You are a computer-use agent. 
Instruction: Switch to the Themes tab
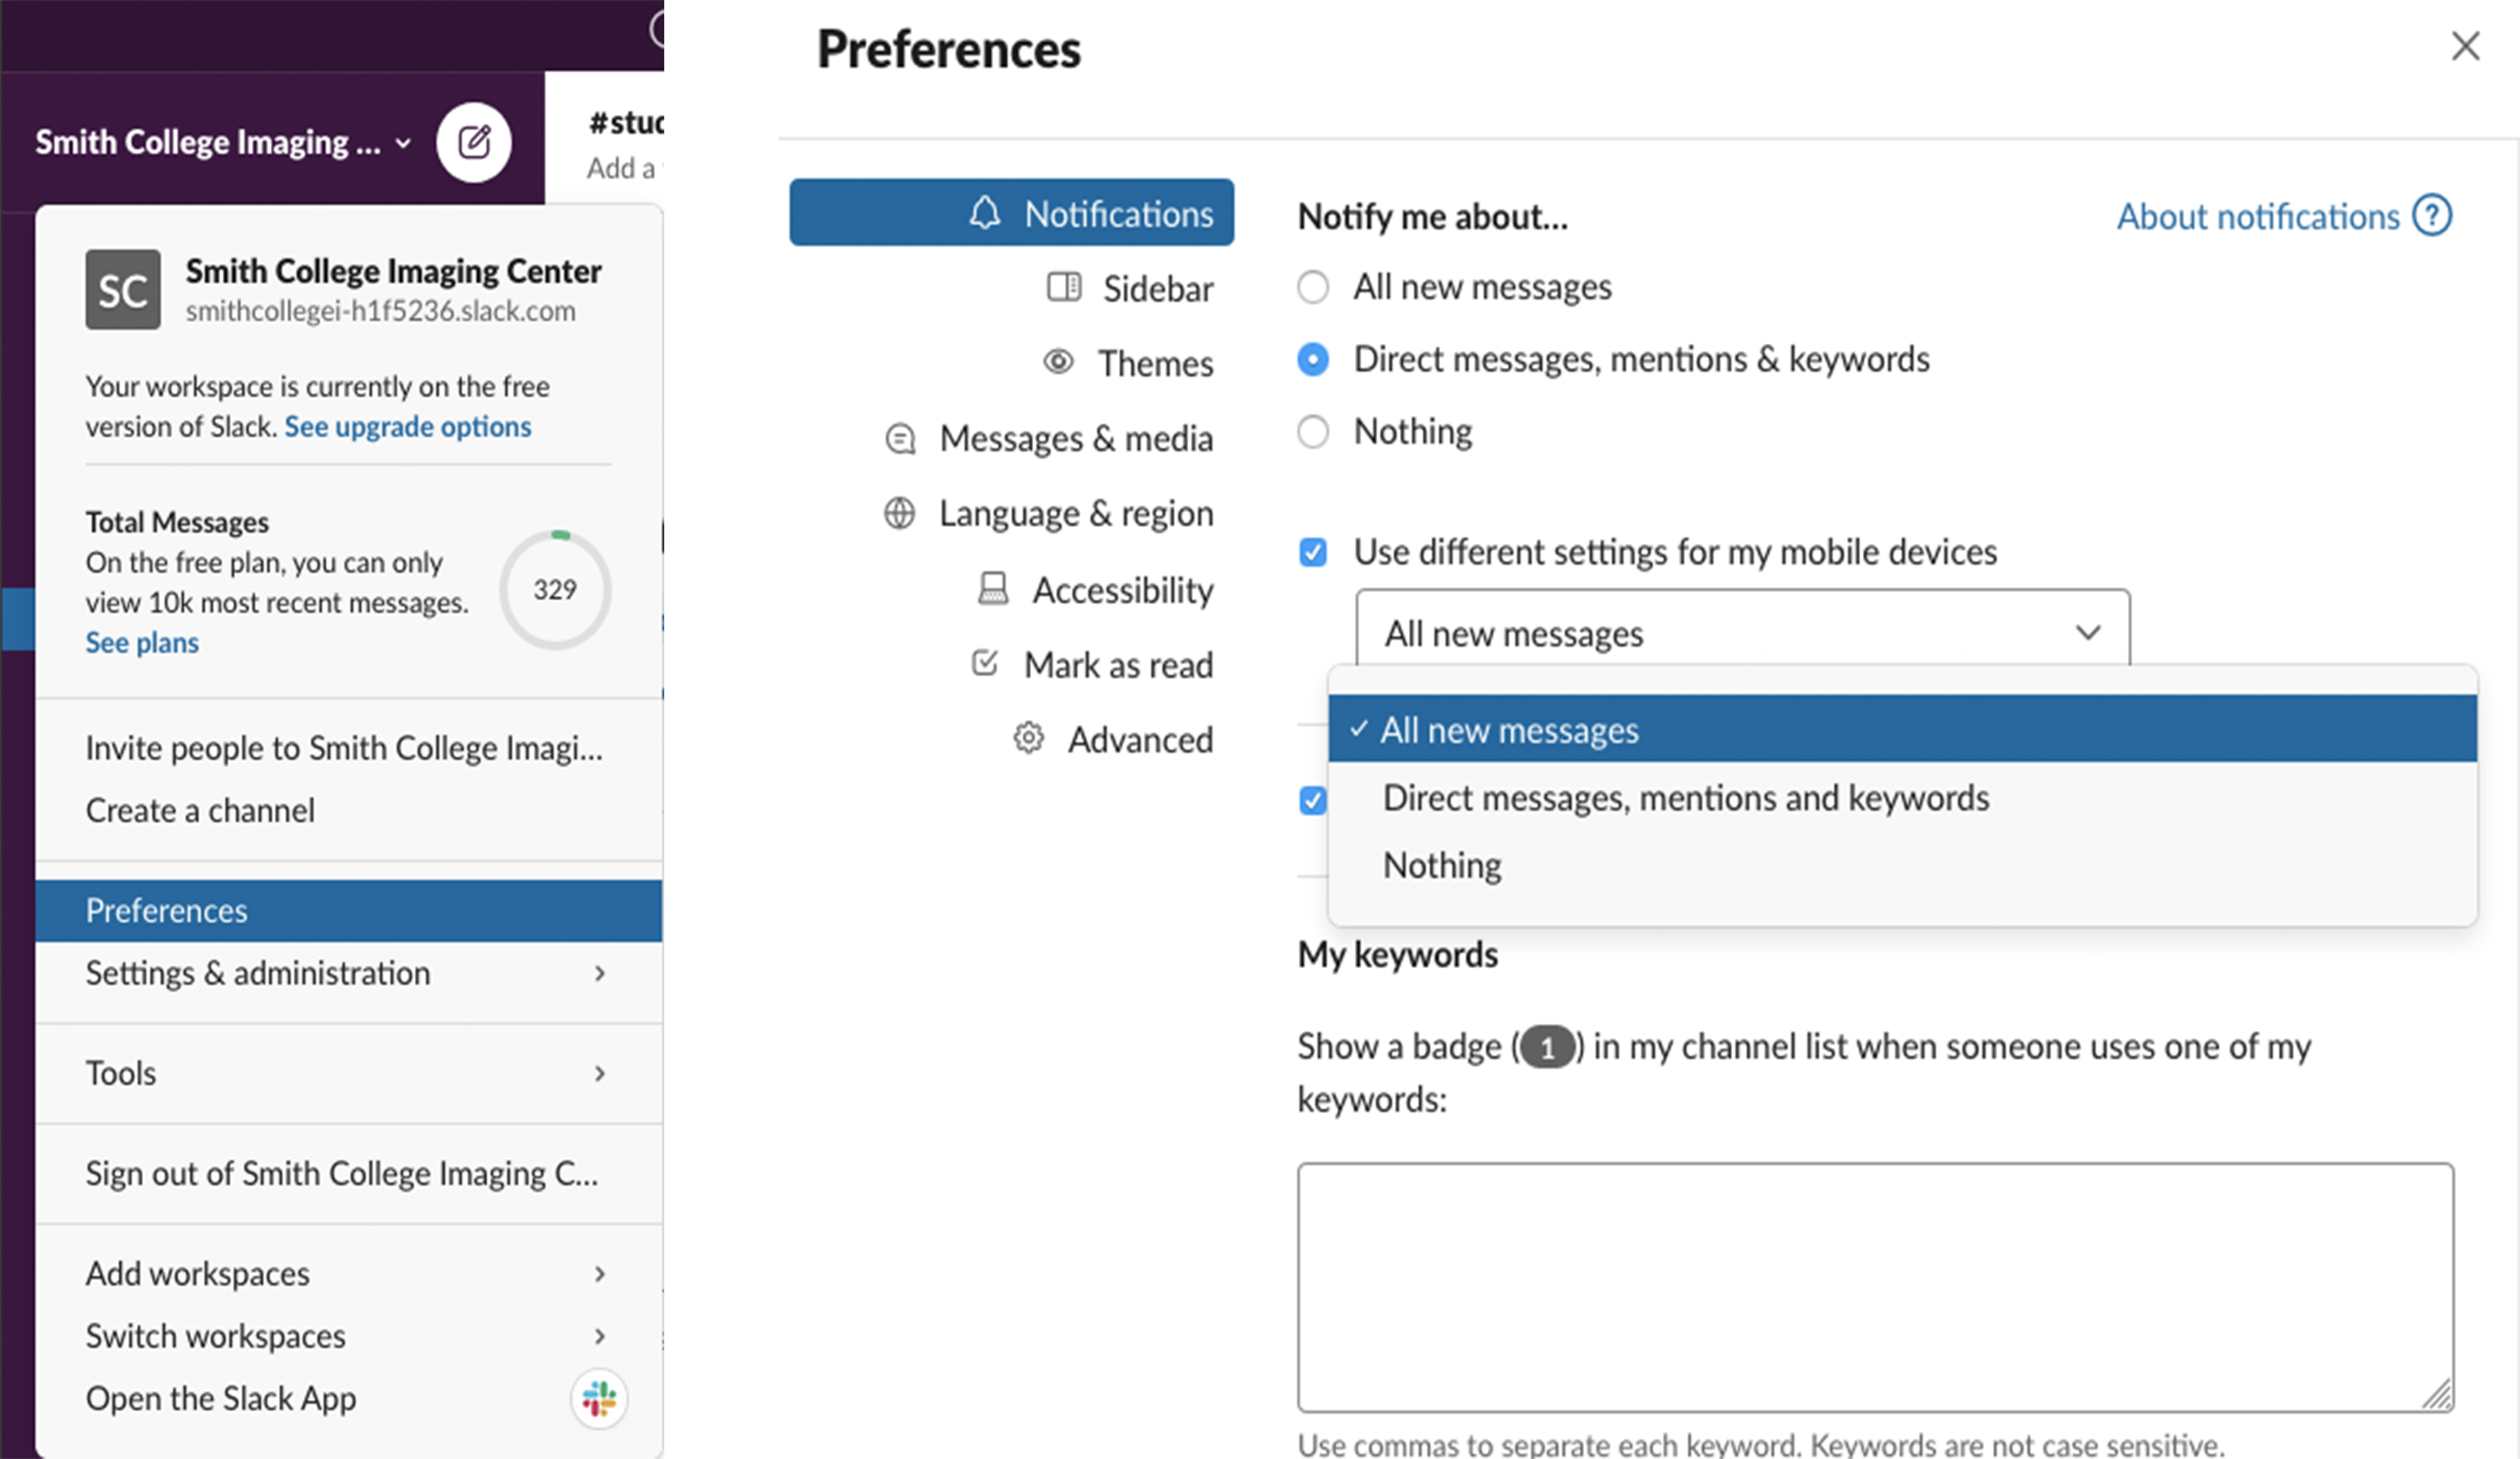(1128, 362)
